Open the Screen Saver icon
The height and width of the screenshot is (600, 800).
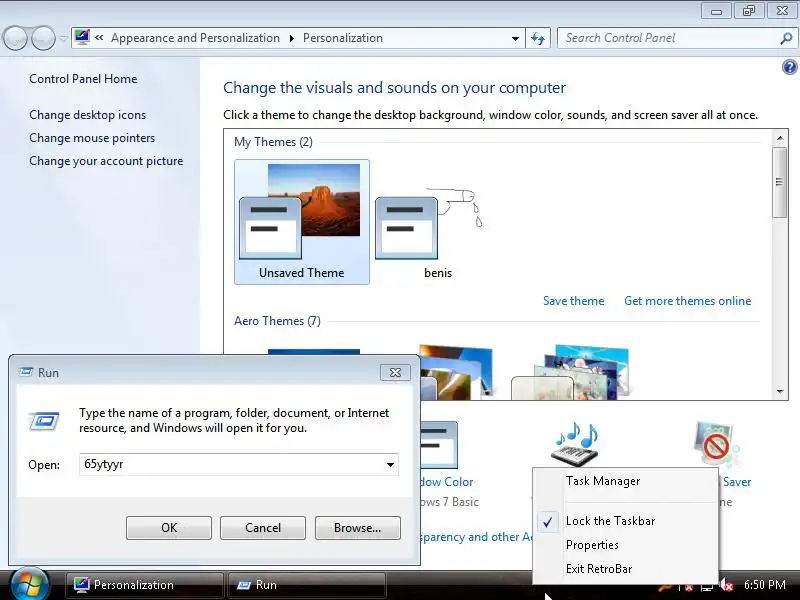[x=716, y=444]
